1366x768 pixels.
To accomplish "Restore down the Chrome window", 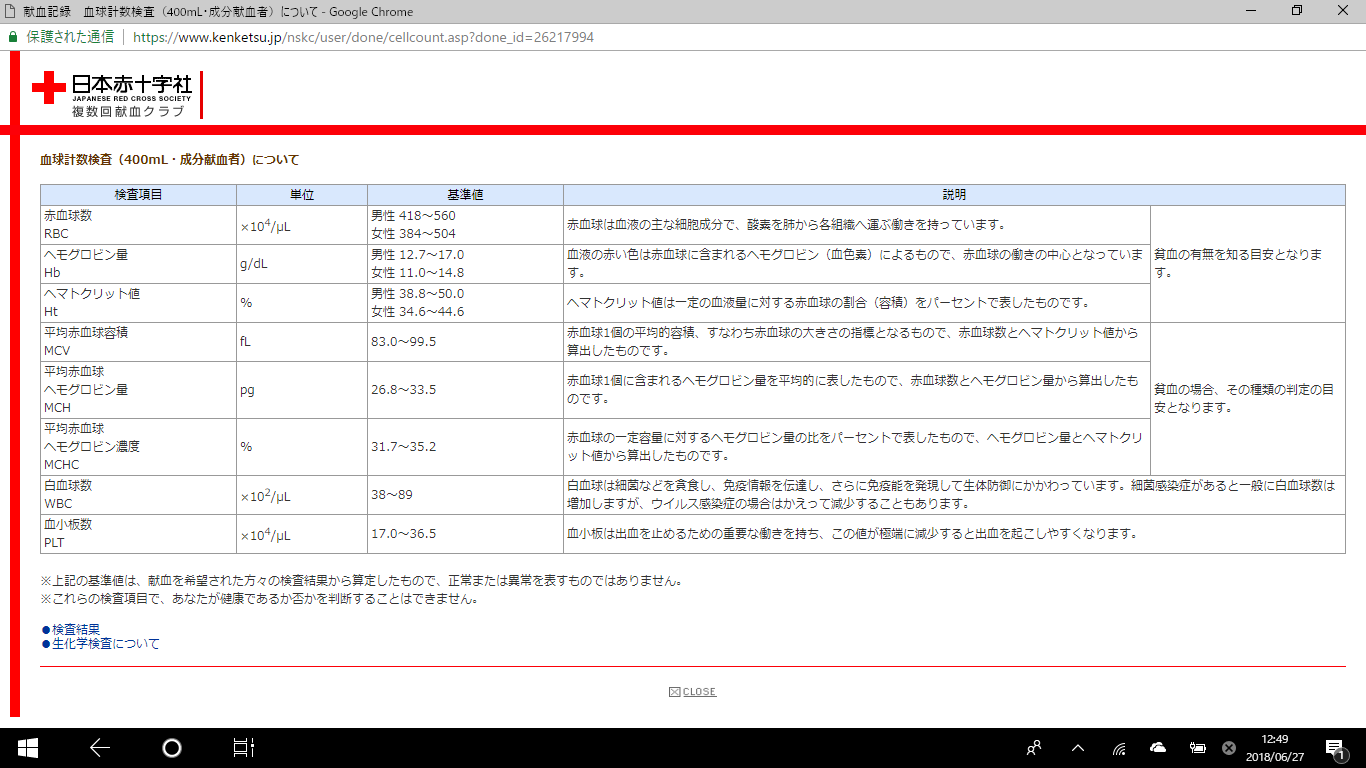I will (x=1297, y=11).
